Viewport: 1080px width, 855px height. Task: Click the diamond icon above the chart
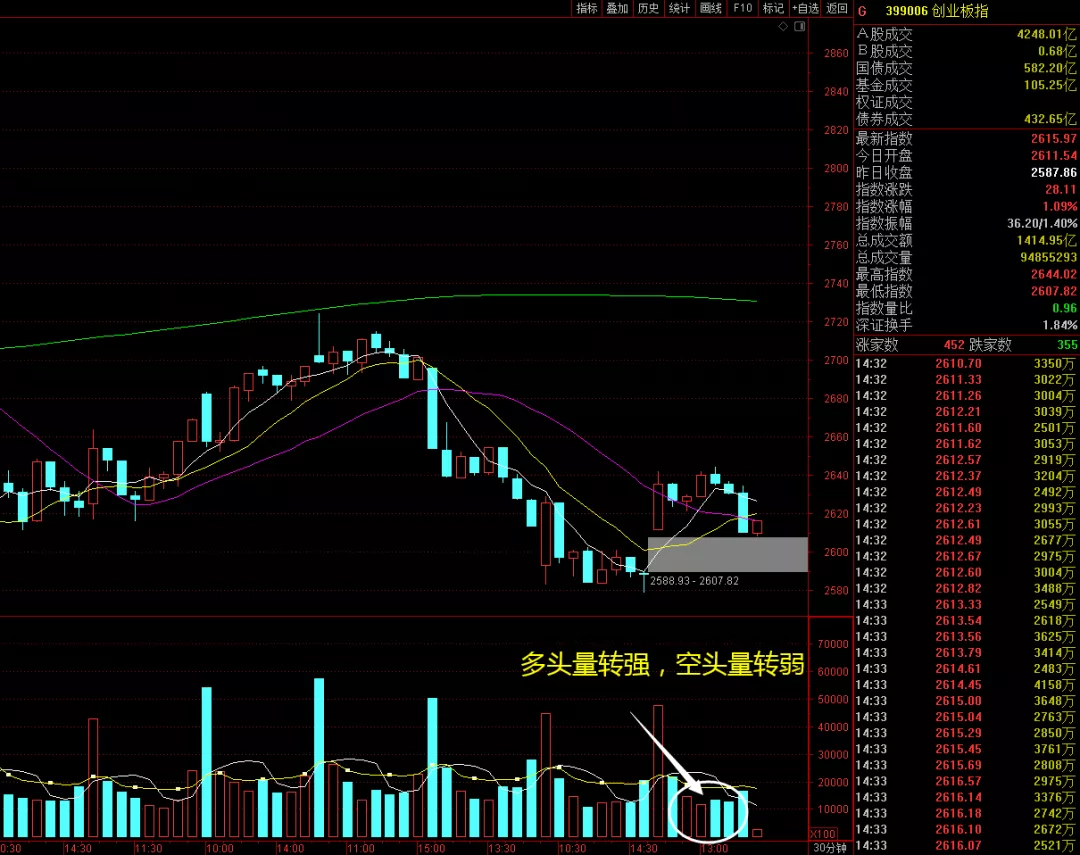click(783, 26)
